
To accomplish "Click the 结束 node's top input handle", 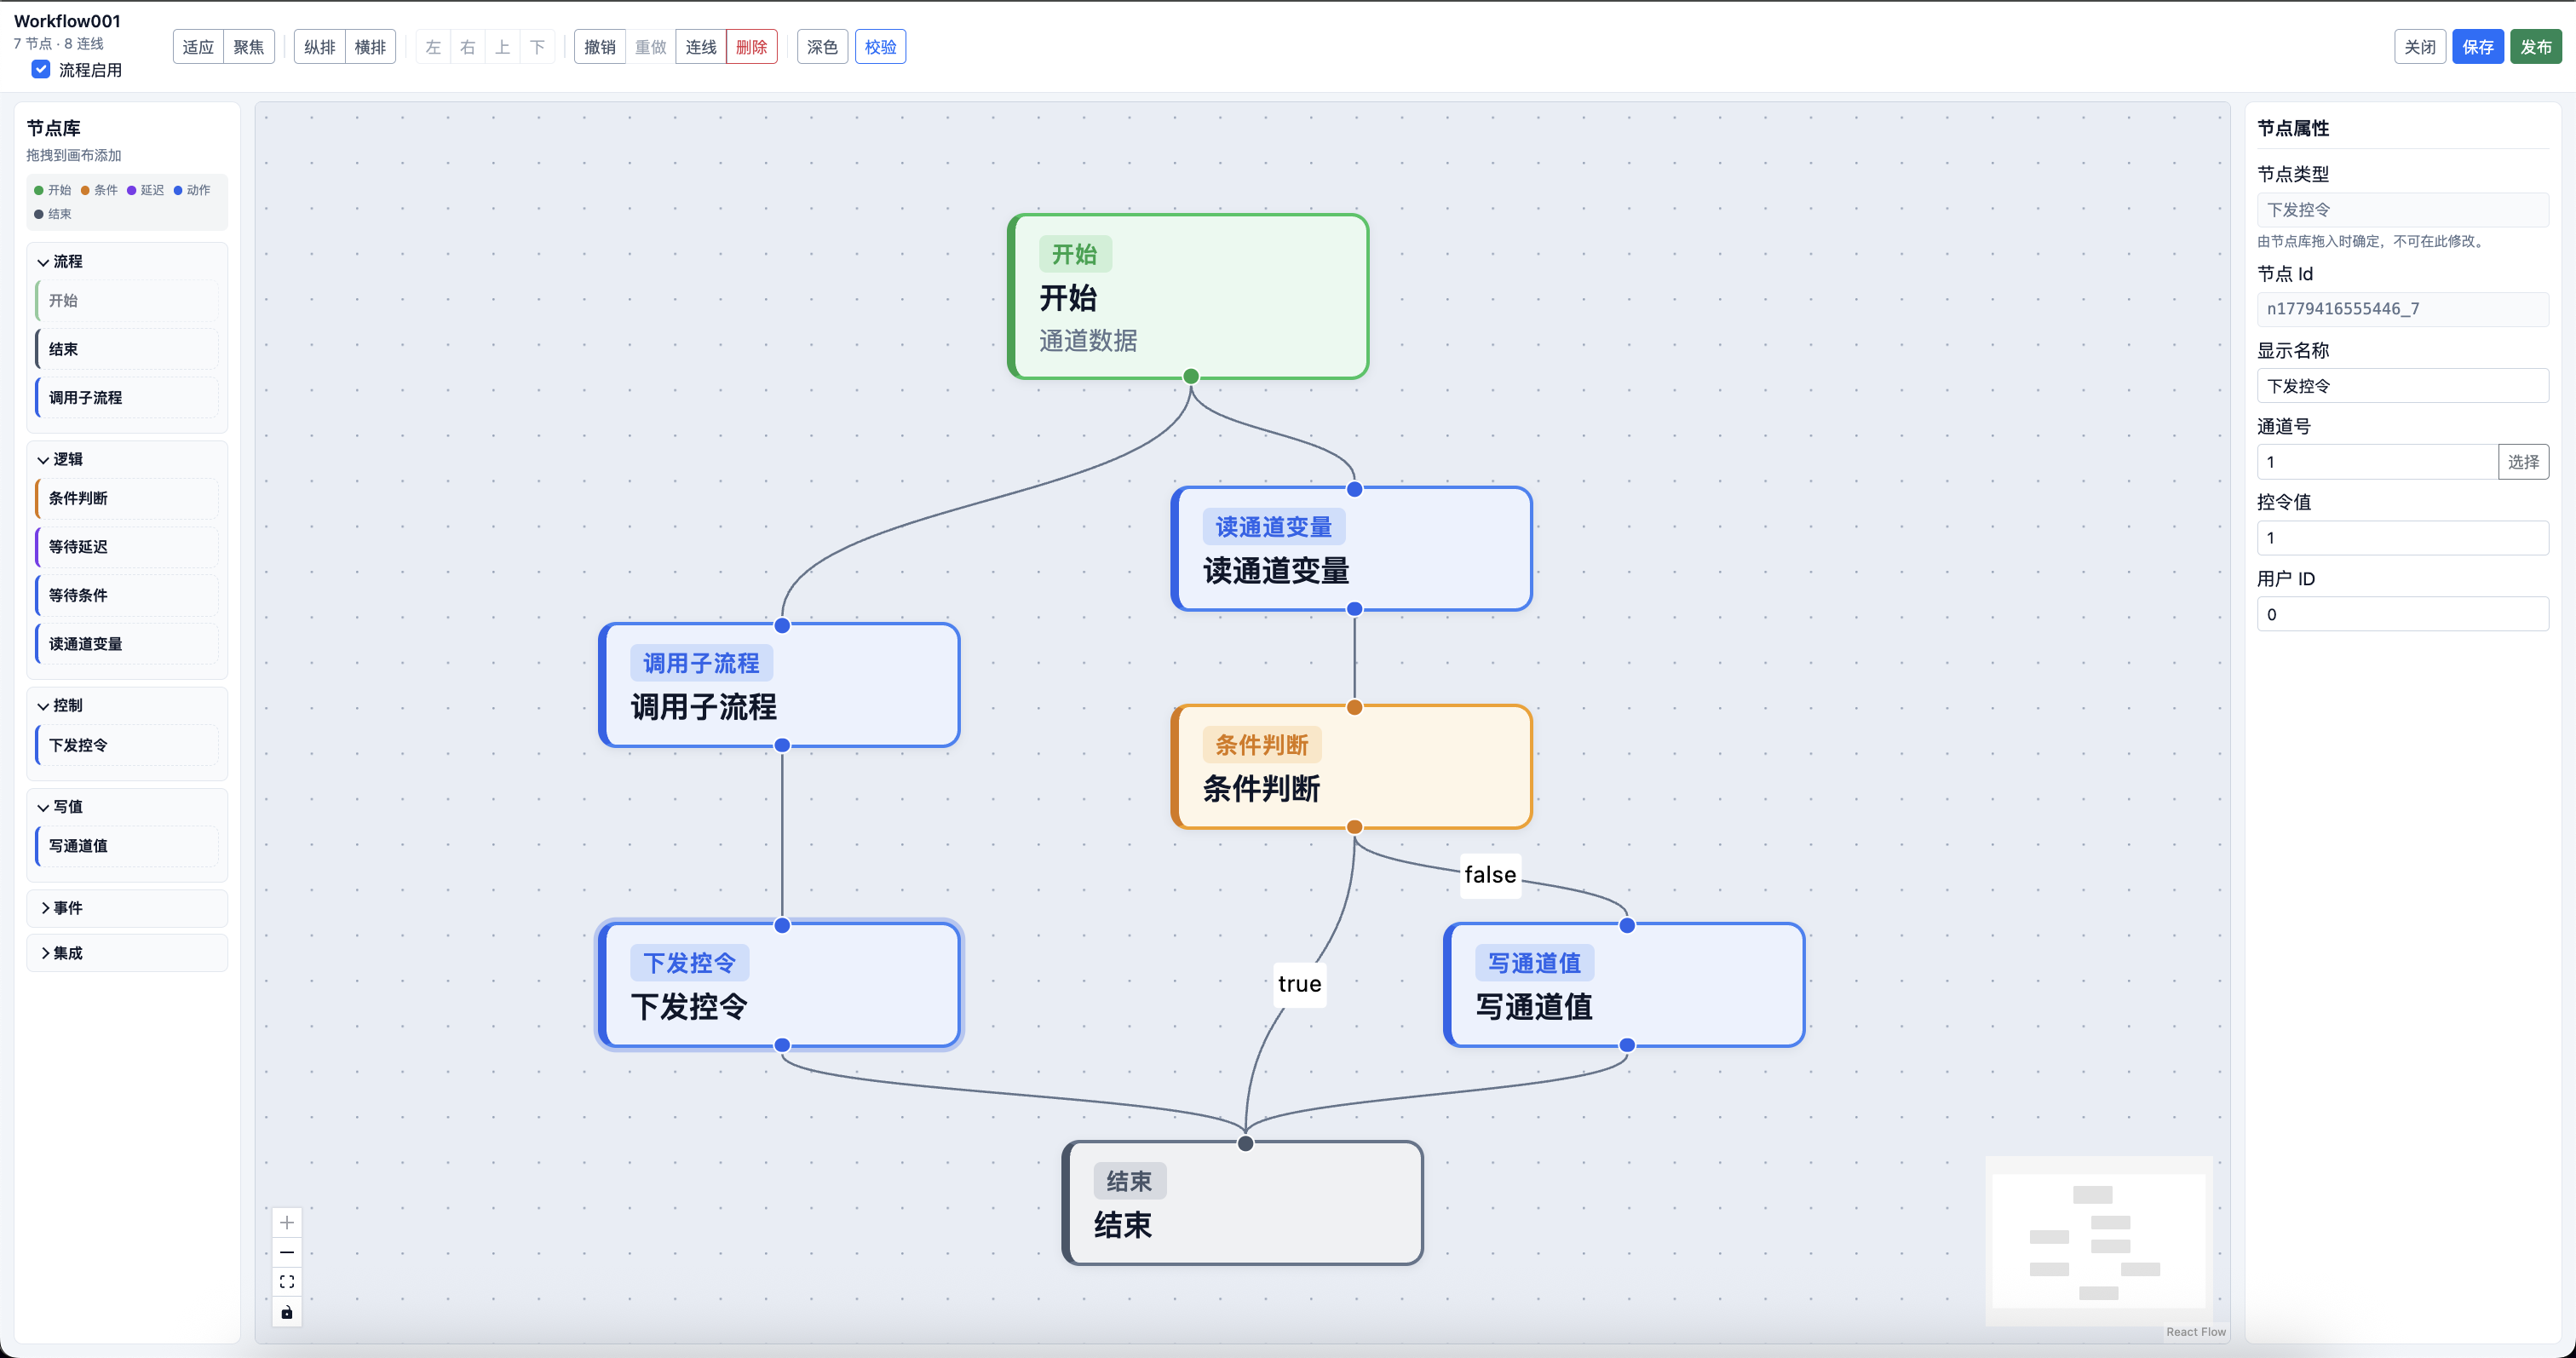I will coord(1246,1143).
